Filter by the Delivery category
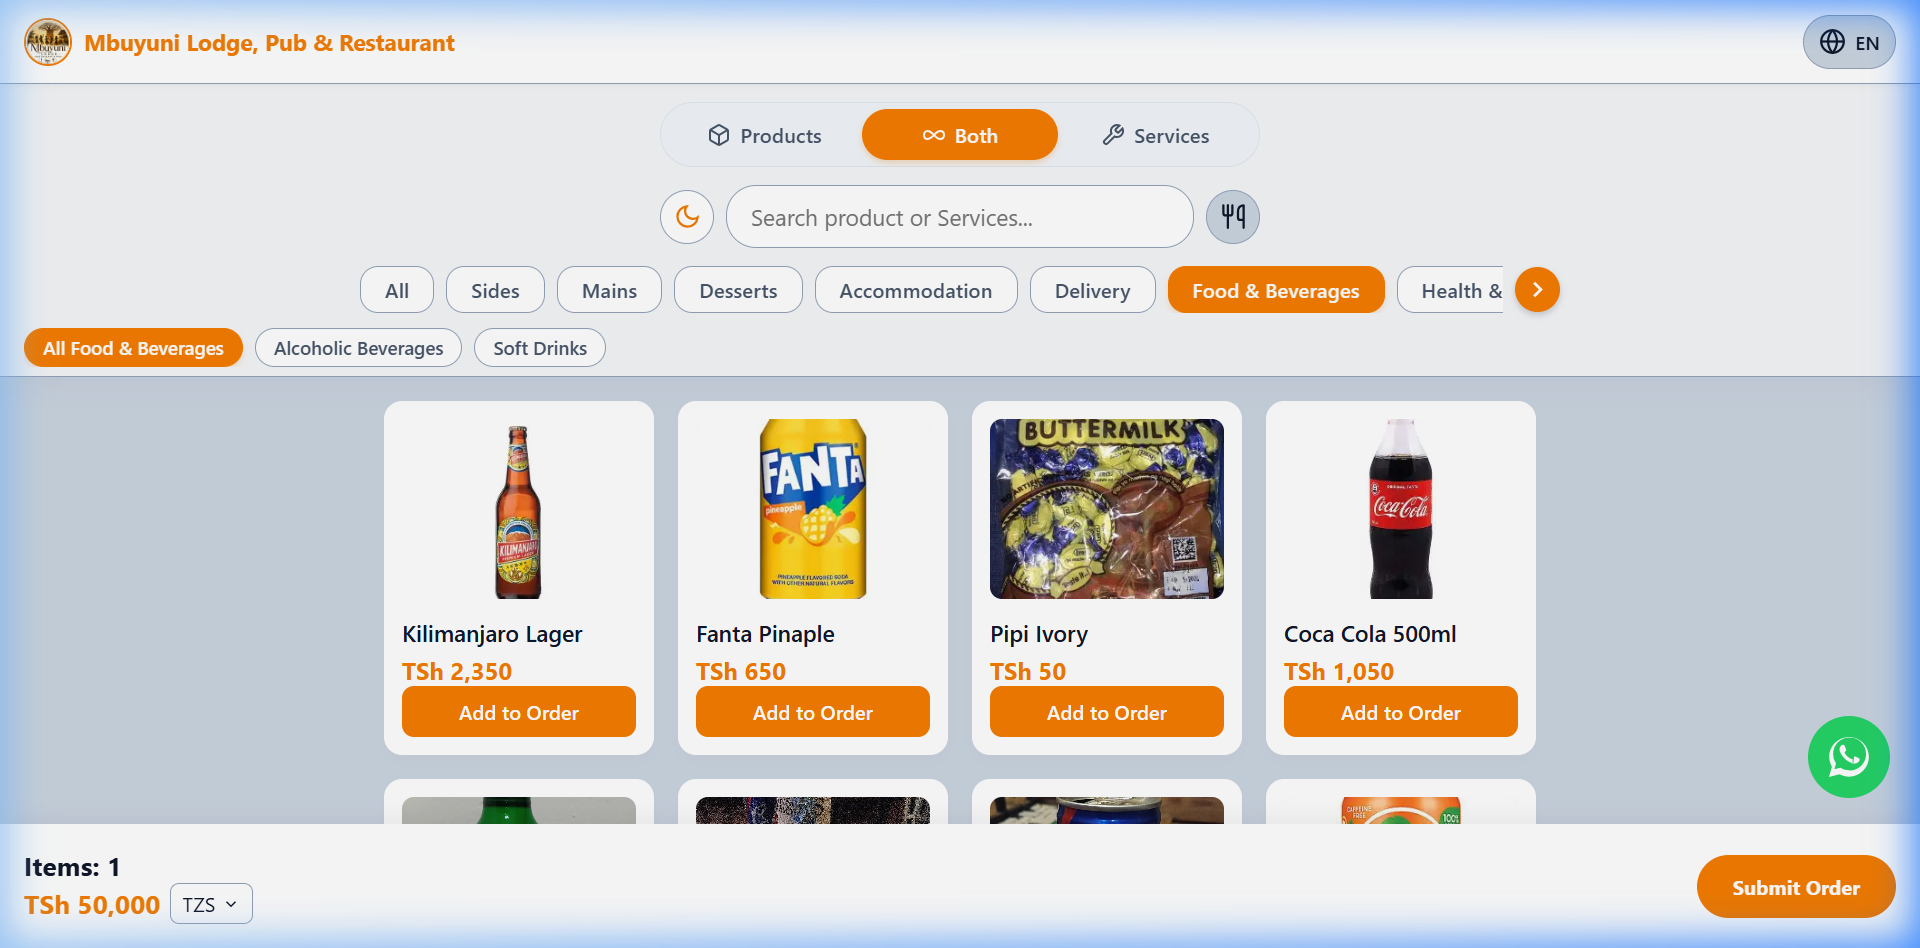This screenshot has width=1920, height=948. (x=1093, y=290)
